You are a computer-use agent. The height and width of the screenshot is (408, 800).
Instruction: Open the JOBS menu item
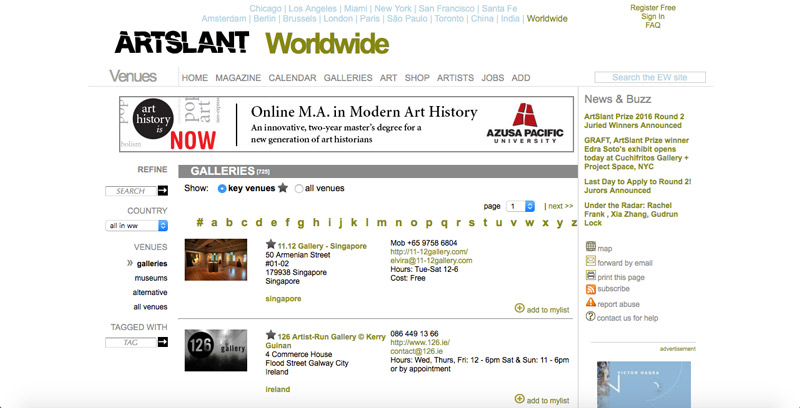click(x=493, y=78)
